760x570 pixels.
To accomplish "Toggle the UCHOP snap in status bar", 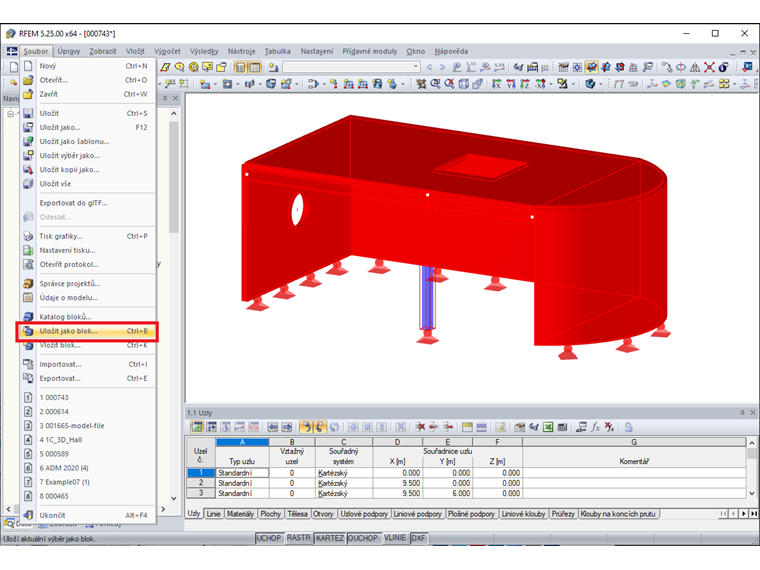I will [x=269, y=538].
